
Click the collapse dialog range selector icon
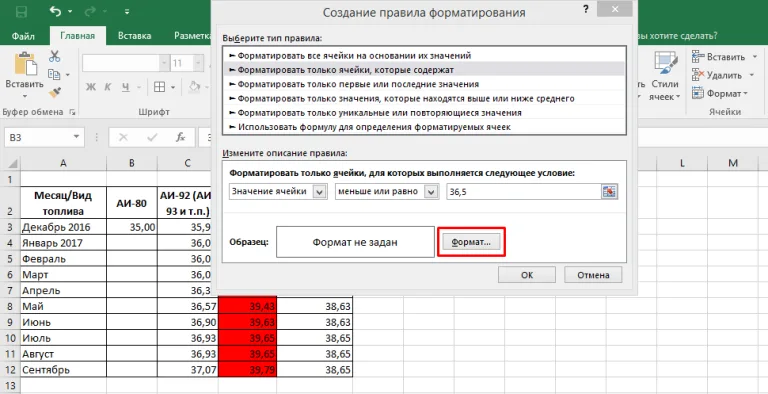[x=609, y=192]
